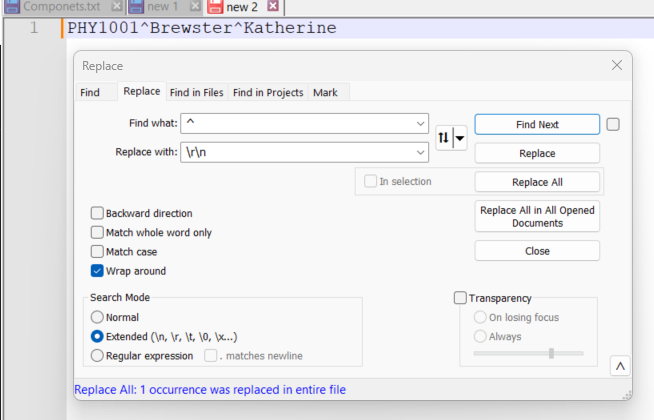
Task: Click the new 1 saved file icon
Action: (x=136, y=6)
